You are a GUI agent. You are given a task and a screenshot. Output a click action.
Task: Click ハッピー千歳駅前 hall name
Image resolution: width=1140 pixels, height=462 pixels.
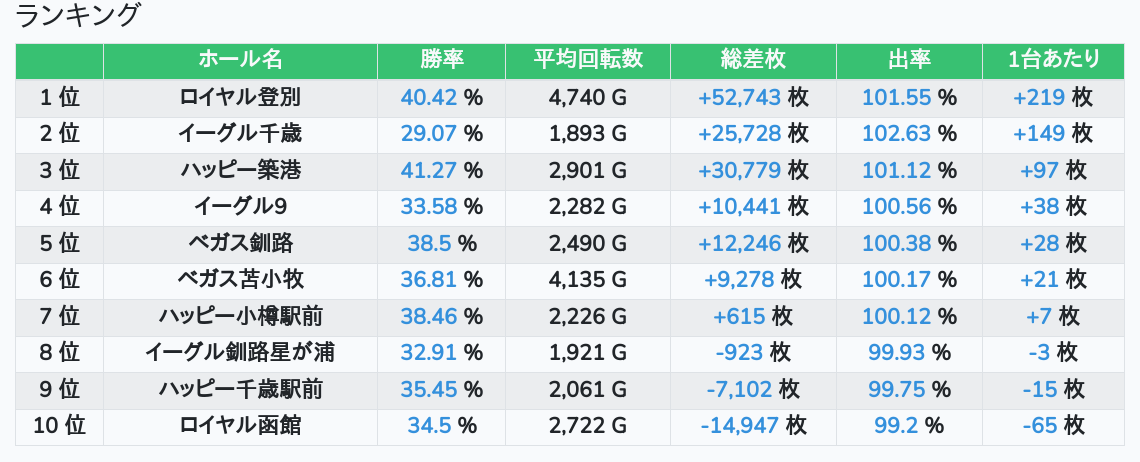pos(240,389)
